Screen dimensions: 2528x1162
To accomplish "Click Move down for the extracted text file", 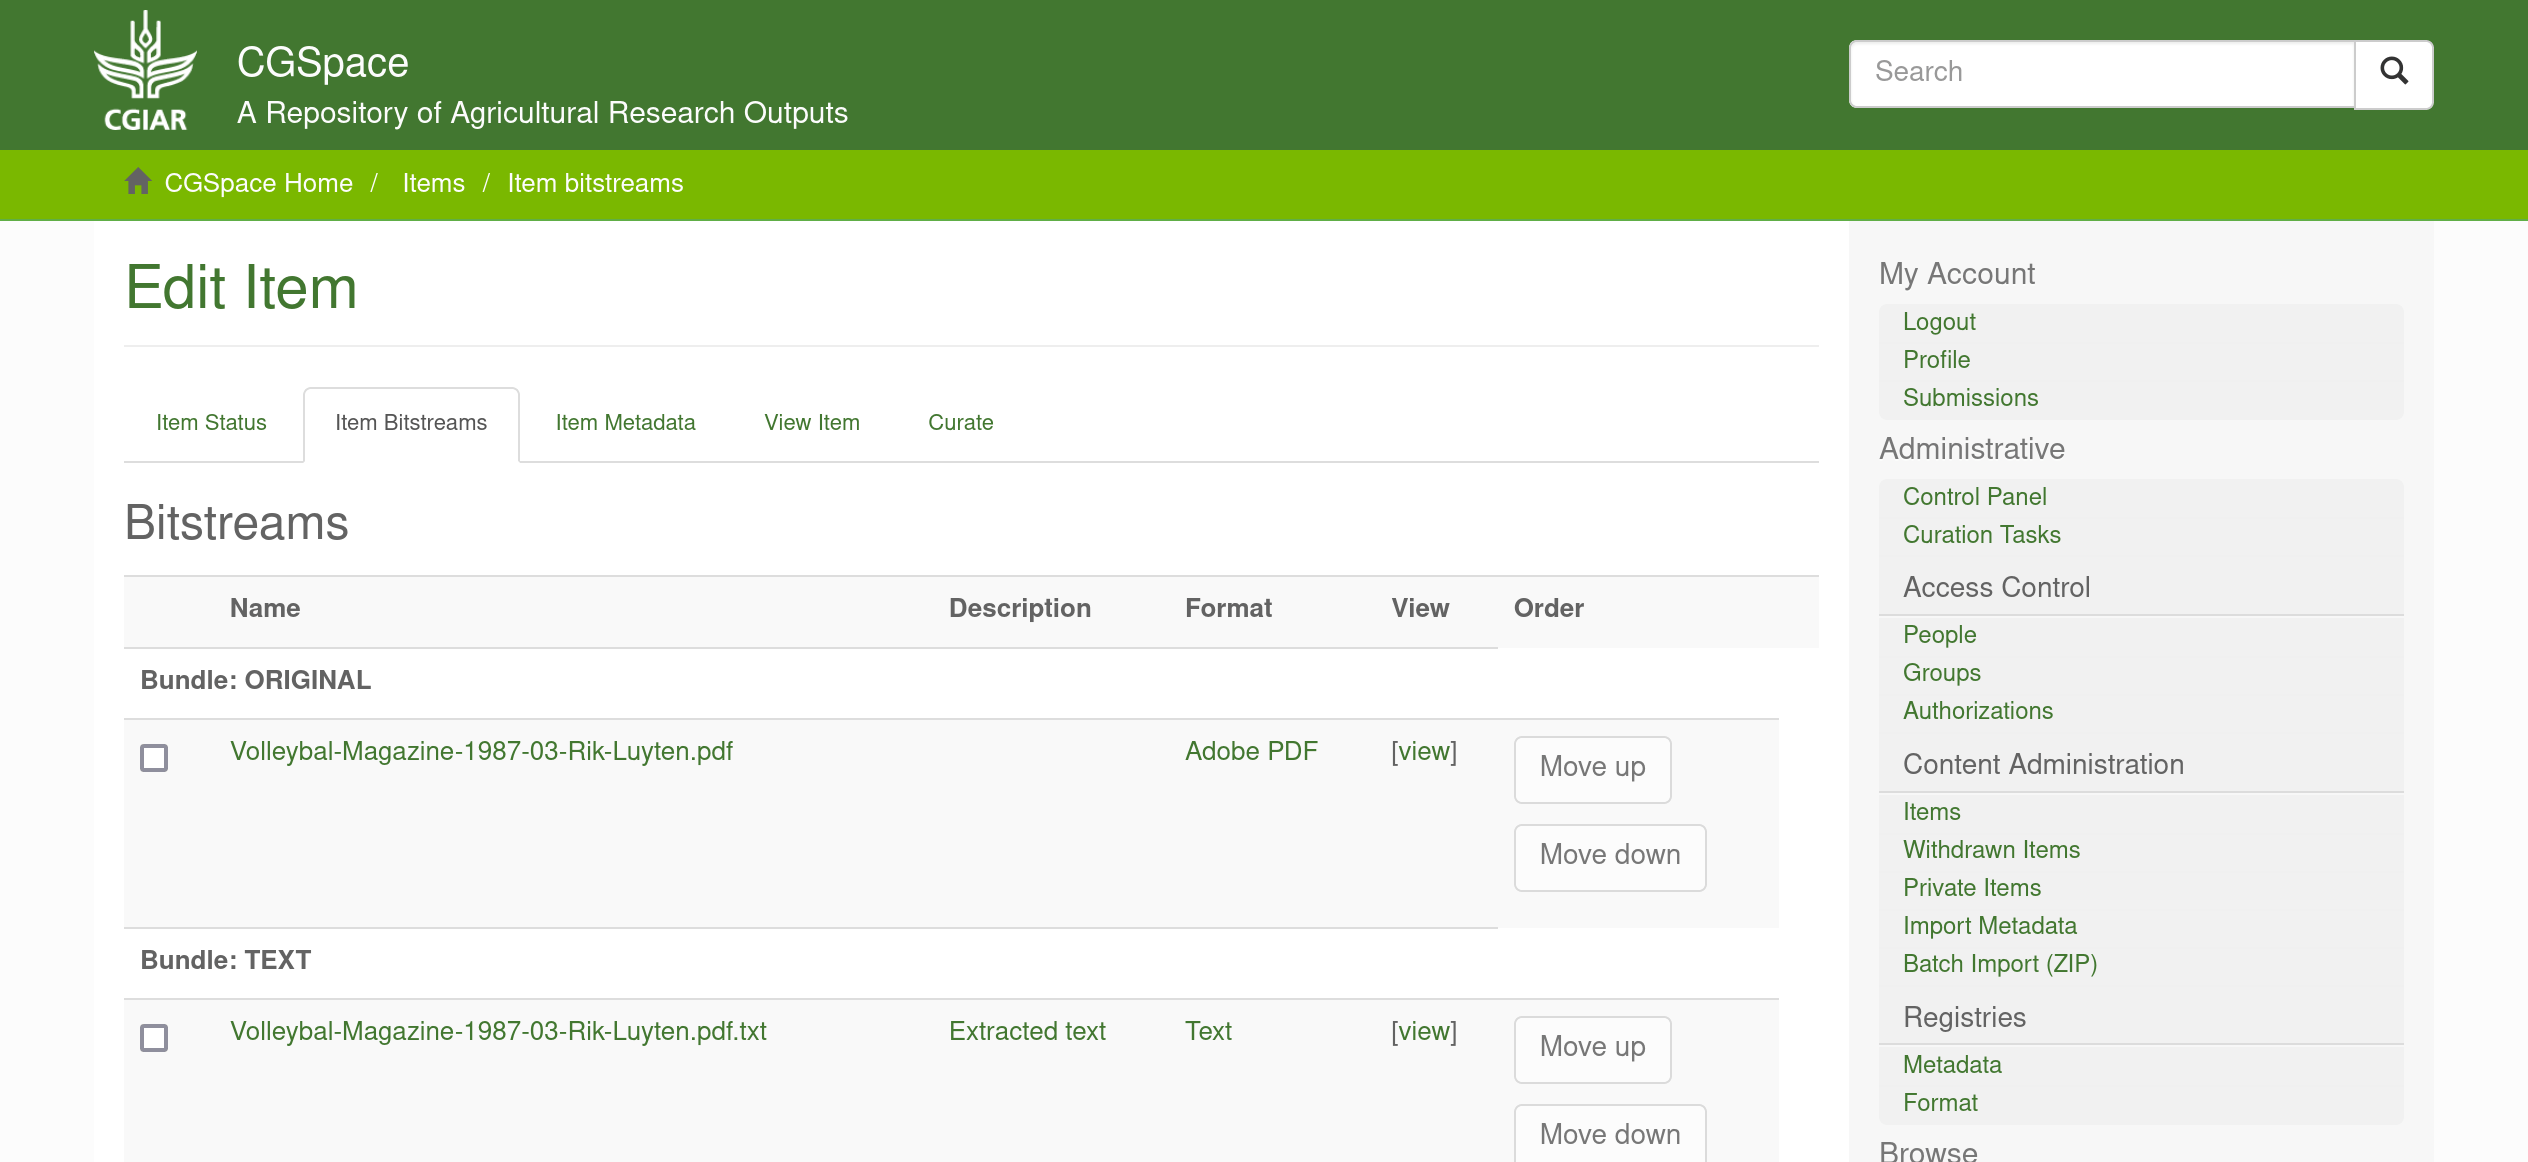I will tap(1609, 1133).
